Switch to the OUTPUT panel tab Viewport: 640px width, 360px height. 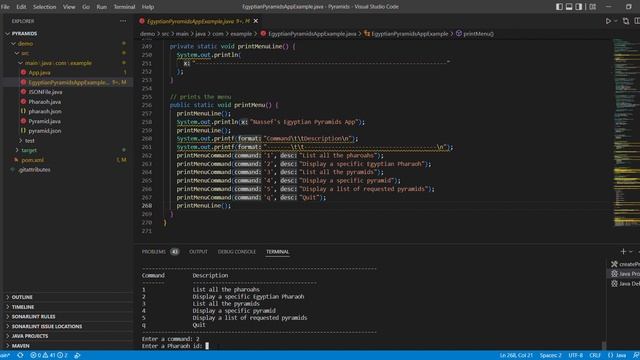[198, 252]
